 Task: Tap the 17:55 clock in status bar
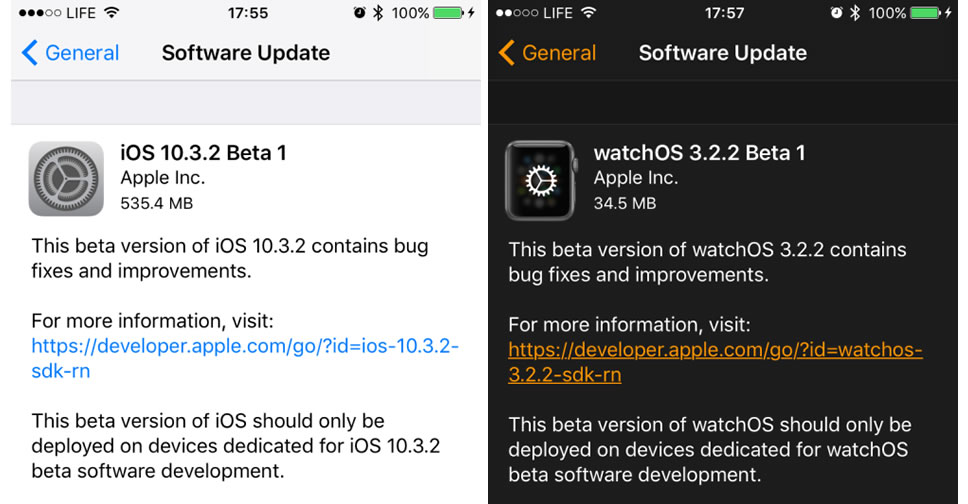tap(247, 13)
